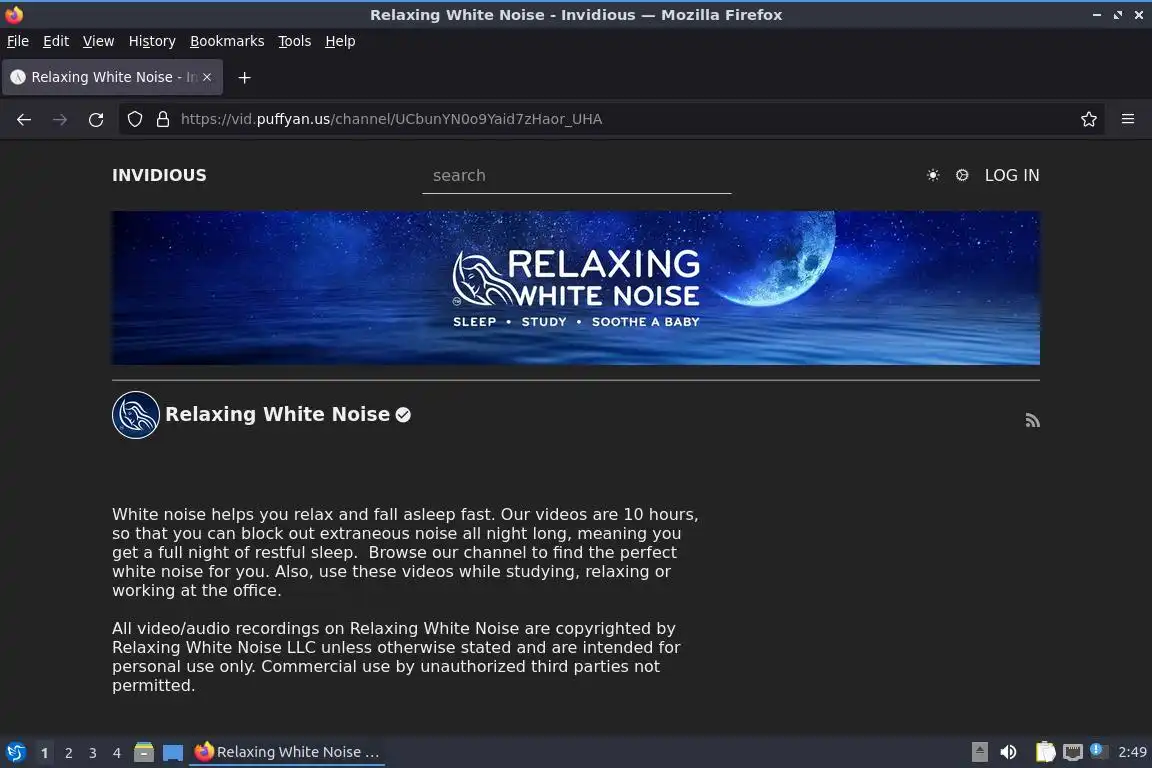Open the volume speaker tray icon
This screenshot has width=1152, height=768.
[x=1008, y=752]
